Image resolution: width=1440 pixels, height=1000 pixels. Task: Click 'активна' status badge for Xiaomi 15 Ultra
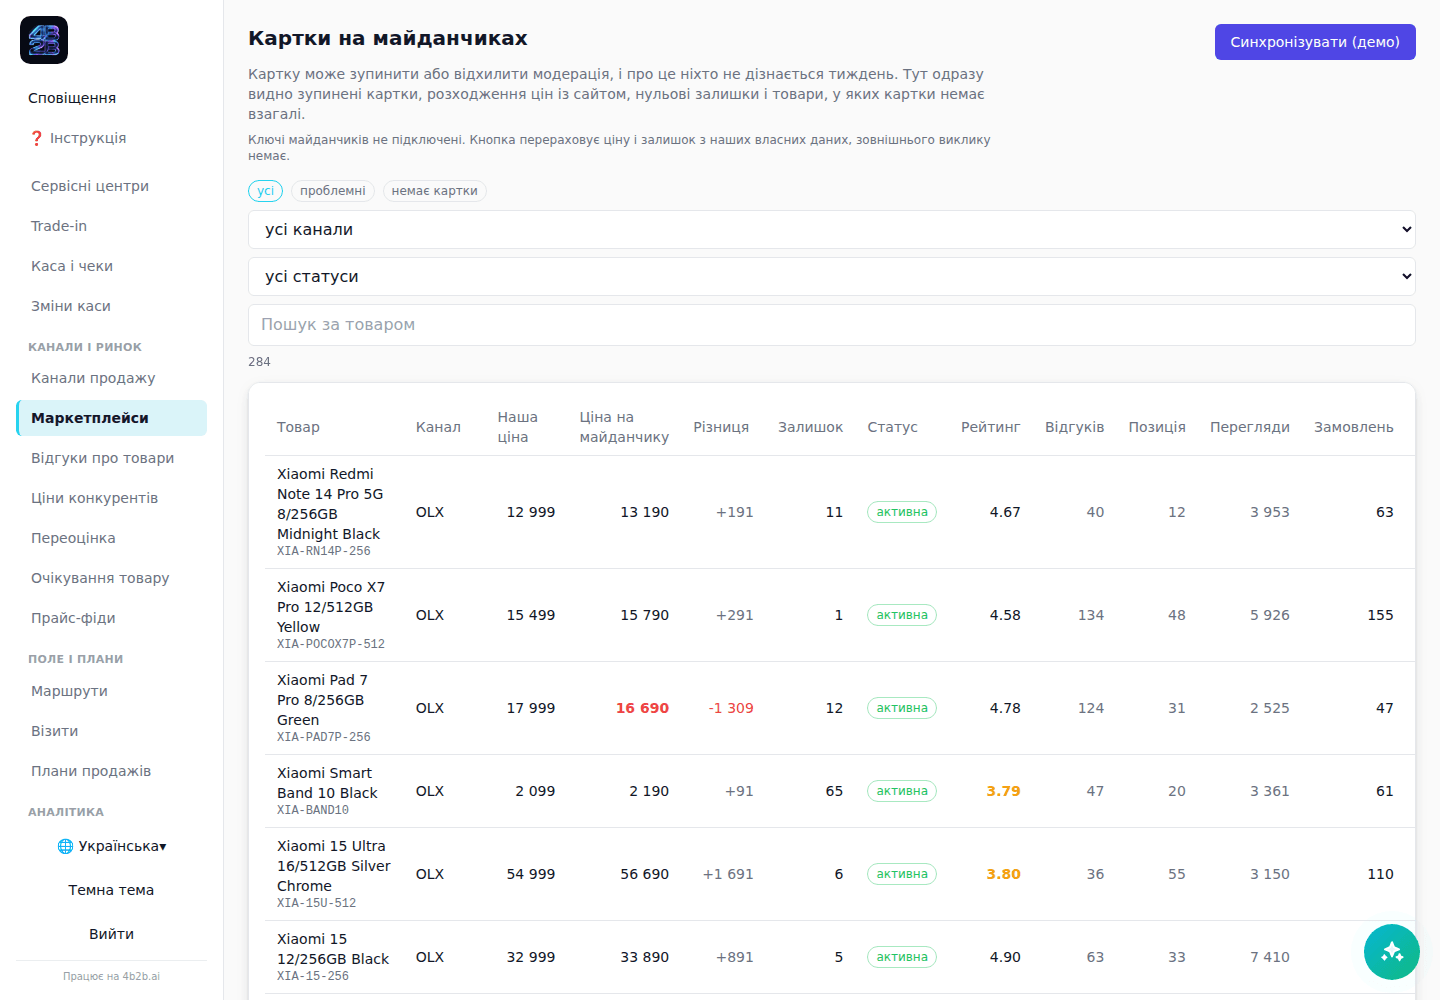902,874
